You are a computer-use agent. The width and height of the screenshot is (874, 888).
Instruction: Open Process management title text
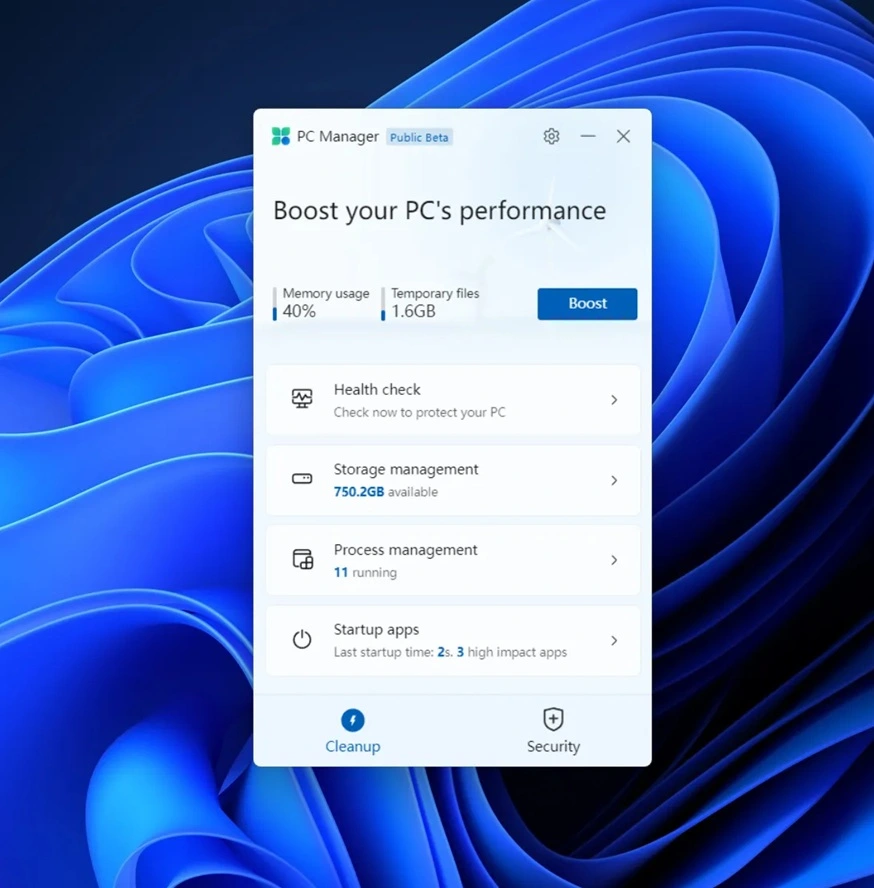tap(406, 550)
